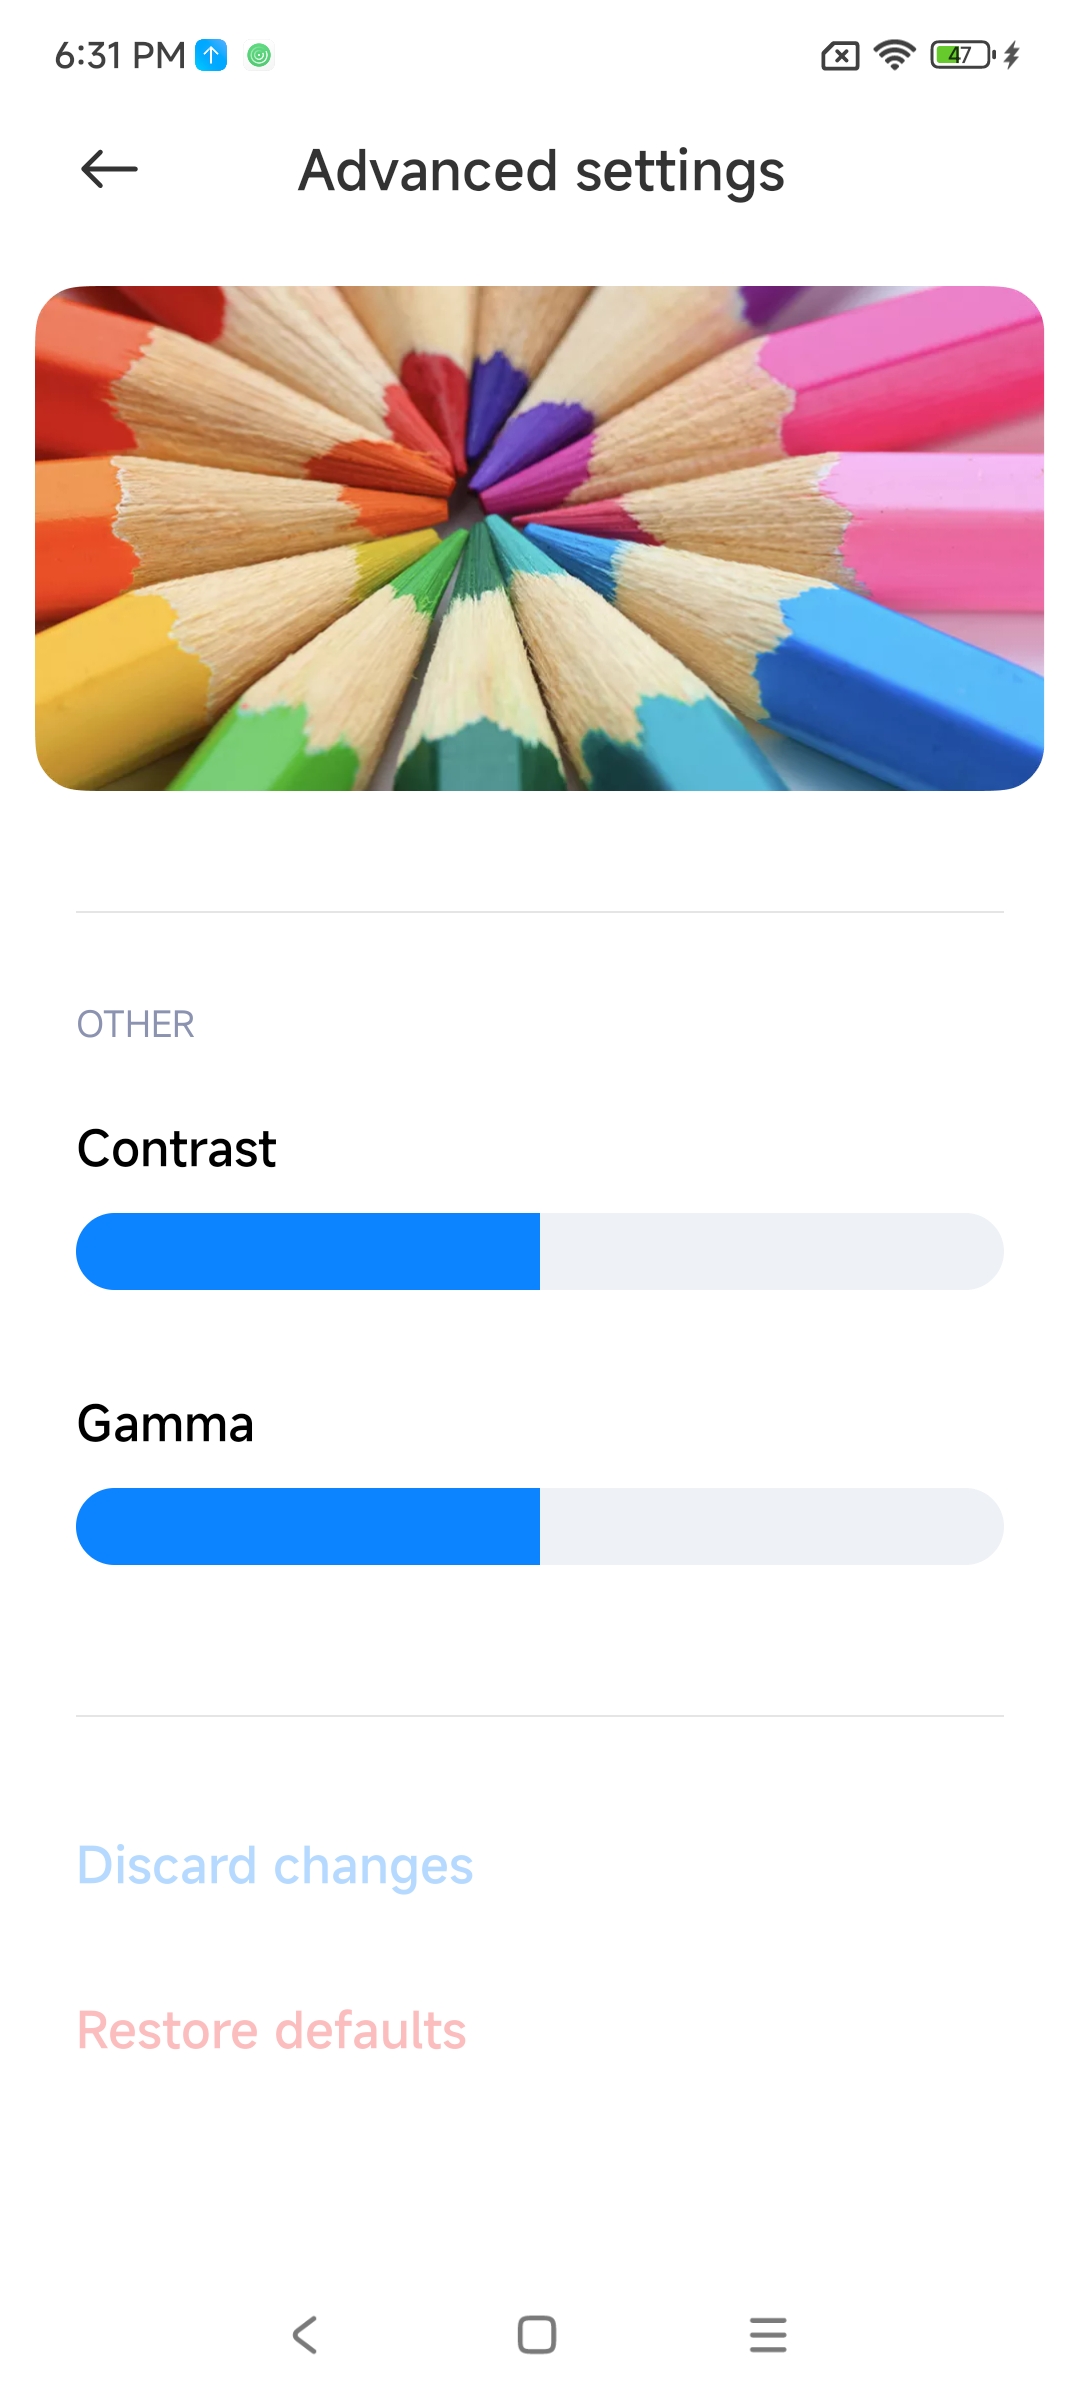
Task: Tap Restore defaults
Action: point(272,2030)
